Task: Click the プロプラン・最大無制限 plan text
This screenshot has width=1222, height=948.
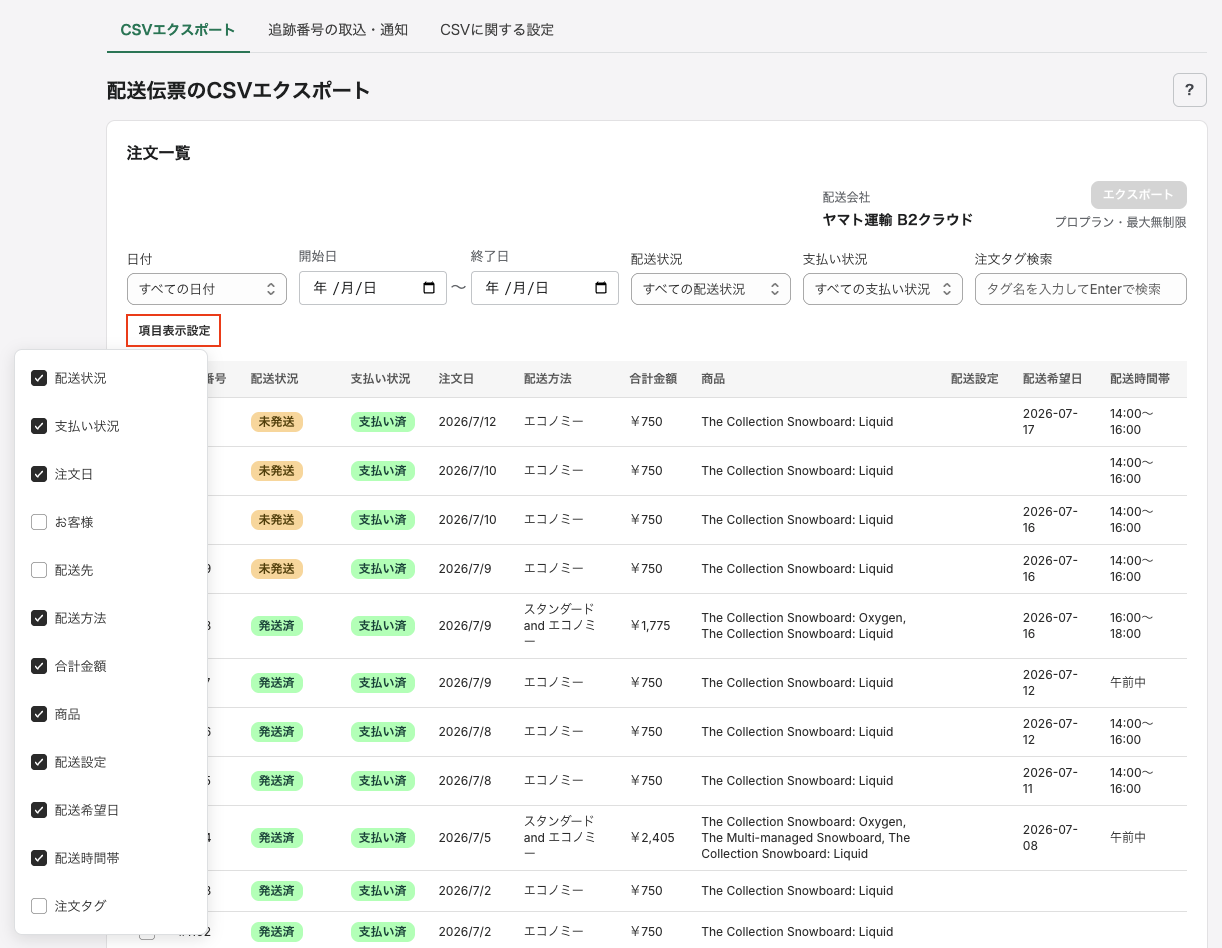Action: pos(1121,222)
